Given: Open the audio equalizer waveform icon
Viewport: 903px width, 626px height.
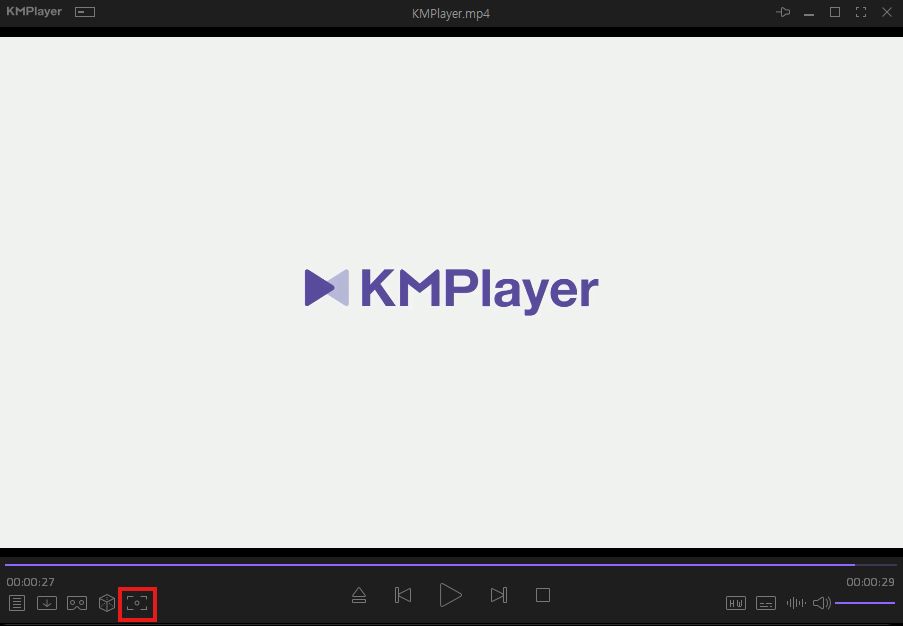Looking at the screenshot, I should click(796, 603).
